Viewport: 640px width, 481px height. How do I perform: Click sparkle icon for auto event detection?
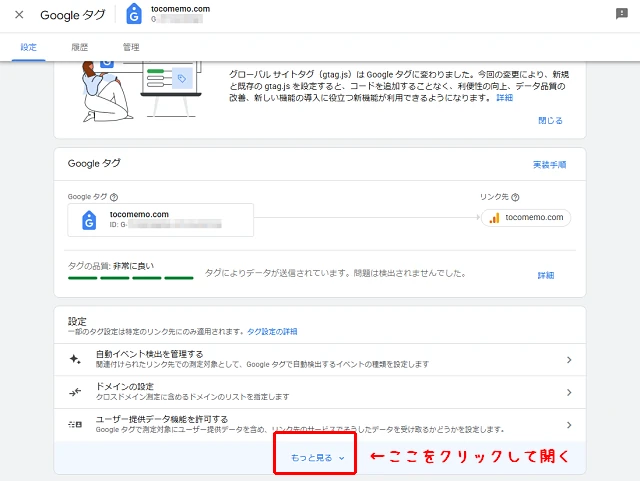pos(75,359)
